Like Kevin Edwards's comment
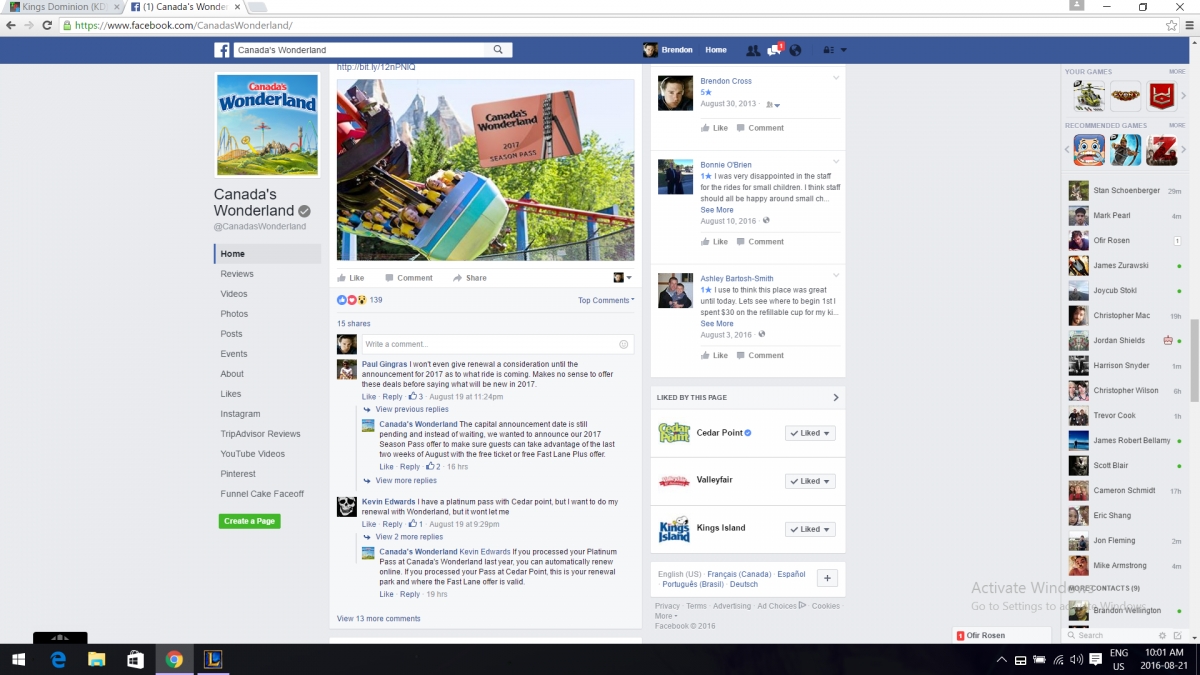This screenshot has height=675, width=1200. [x=369, y=524]
